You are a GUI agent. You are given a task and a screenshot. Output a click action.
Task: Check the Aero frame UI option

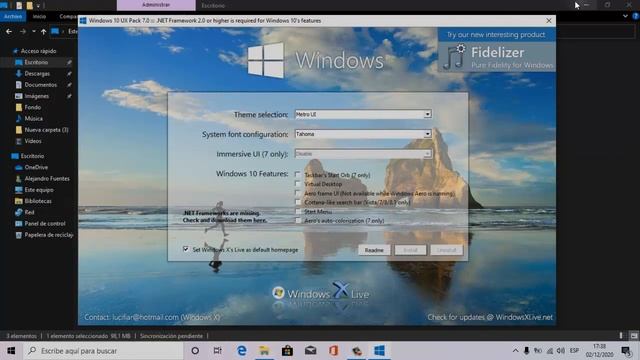tap(298, 193)
